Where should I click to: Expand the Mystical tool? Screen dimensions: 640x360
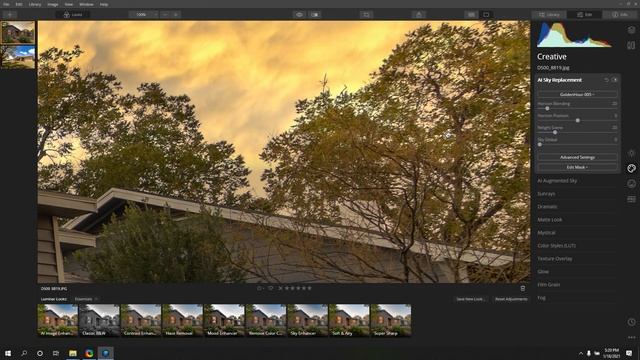coord(547,233)
